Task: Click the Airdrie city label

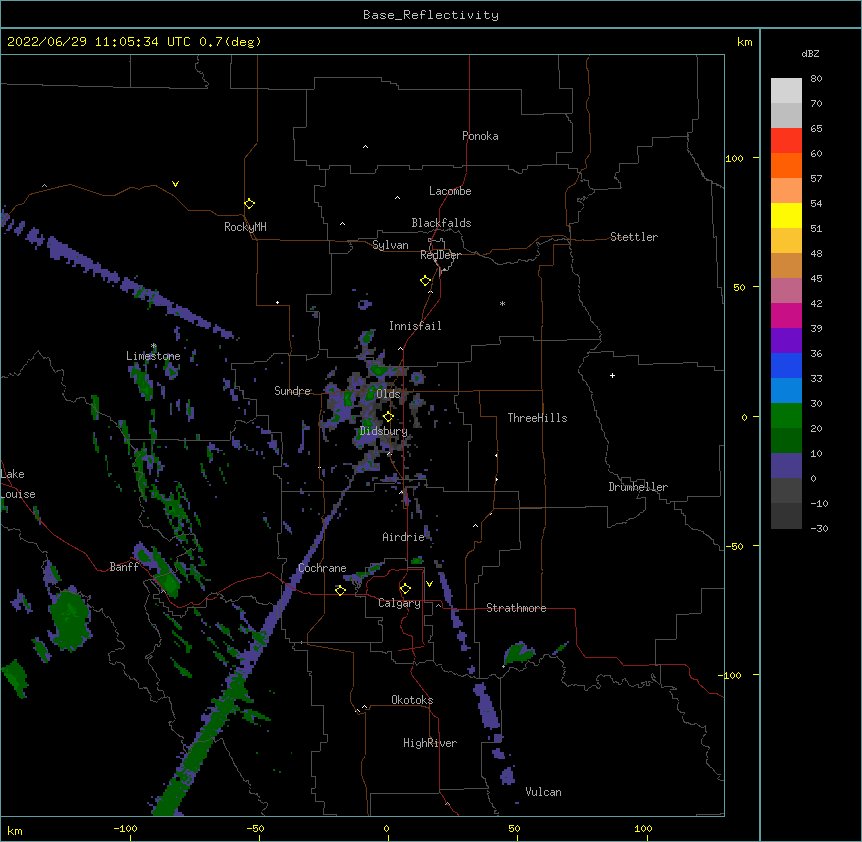Action: click(x=403, y=537)
